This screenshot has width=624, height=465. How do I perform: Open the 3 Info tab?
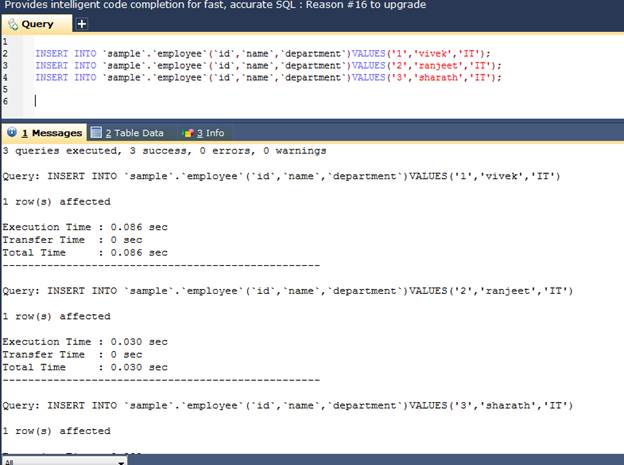tap(204, 133)
